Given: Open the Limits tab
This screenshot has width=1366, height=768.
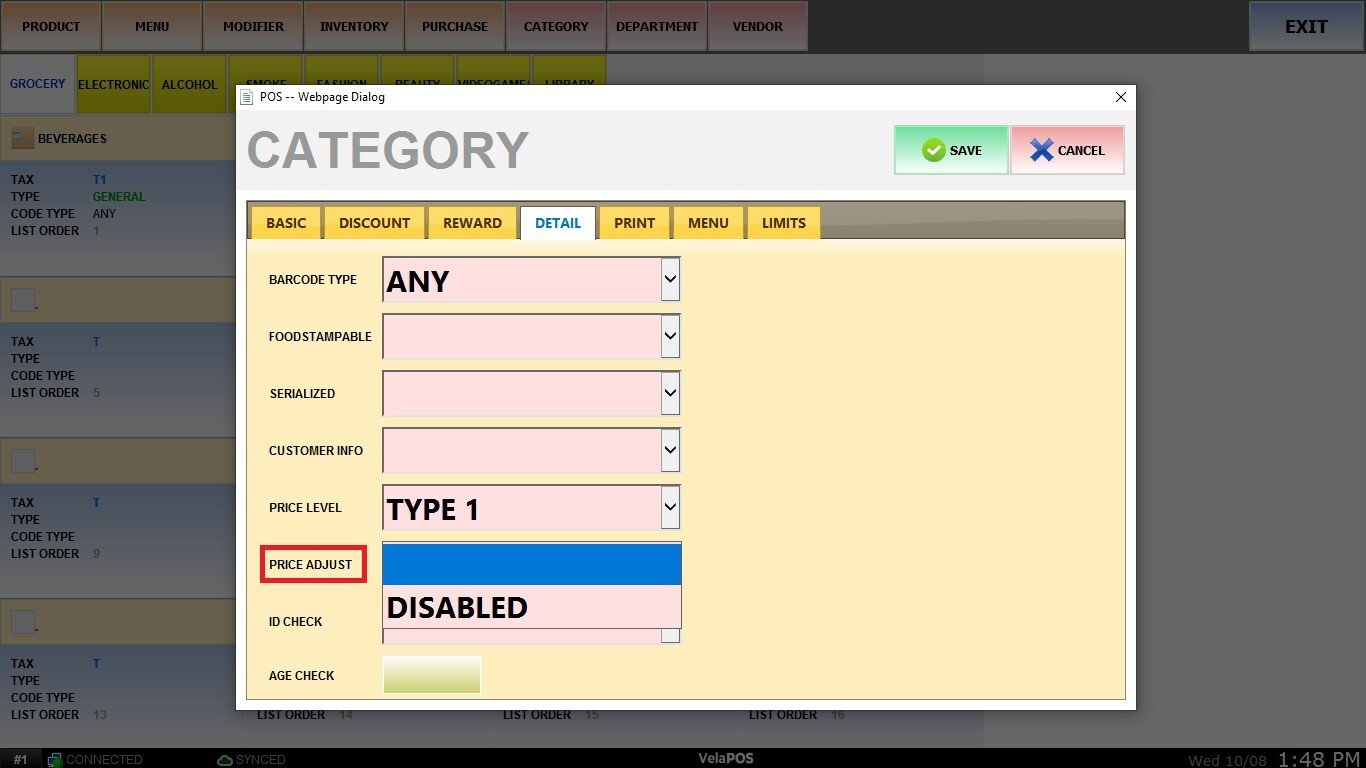Looking at the screenshot, I should (x=783, y=223).
